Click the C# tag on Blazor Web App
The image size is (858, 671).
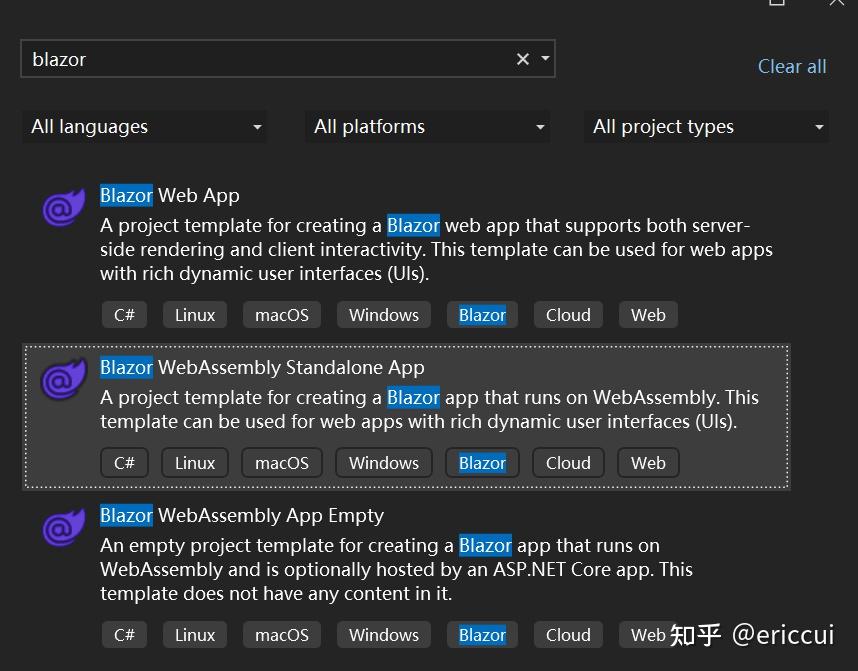click(124, 314)
